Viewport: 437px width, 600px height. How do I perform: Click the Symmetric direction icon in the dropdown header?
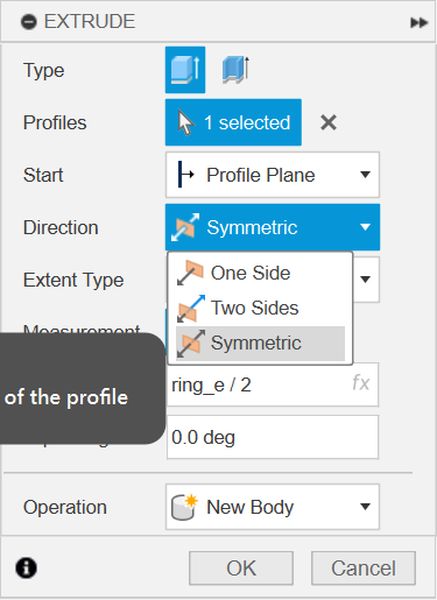(x=186, y=227)
